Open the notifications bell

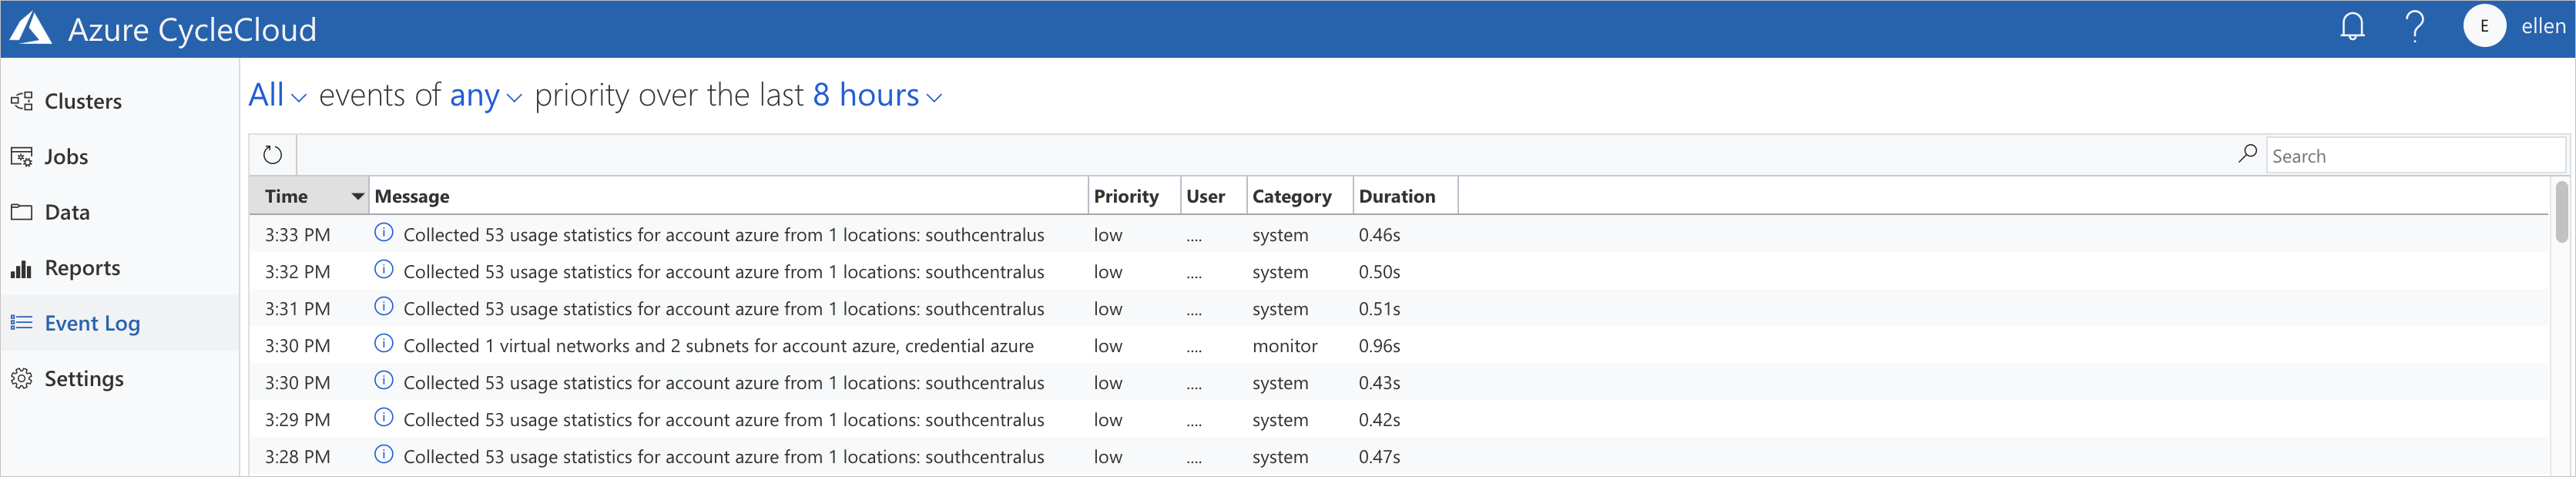2352,27
